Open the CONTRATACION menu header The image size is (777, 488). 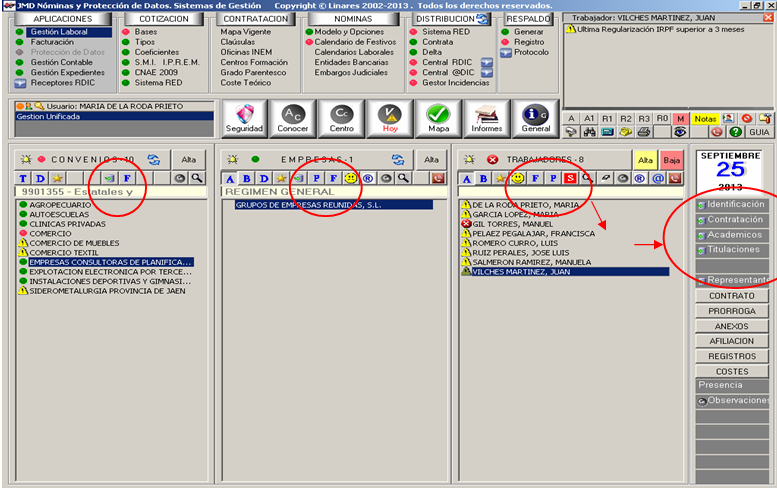pyautogui.click(x=256, y=19)
